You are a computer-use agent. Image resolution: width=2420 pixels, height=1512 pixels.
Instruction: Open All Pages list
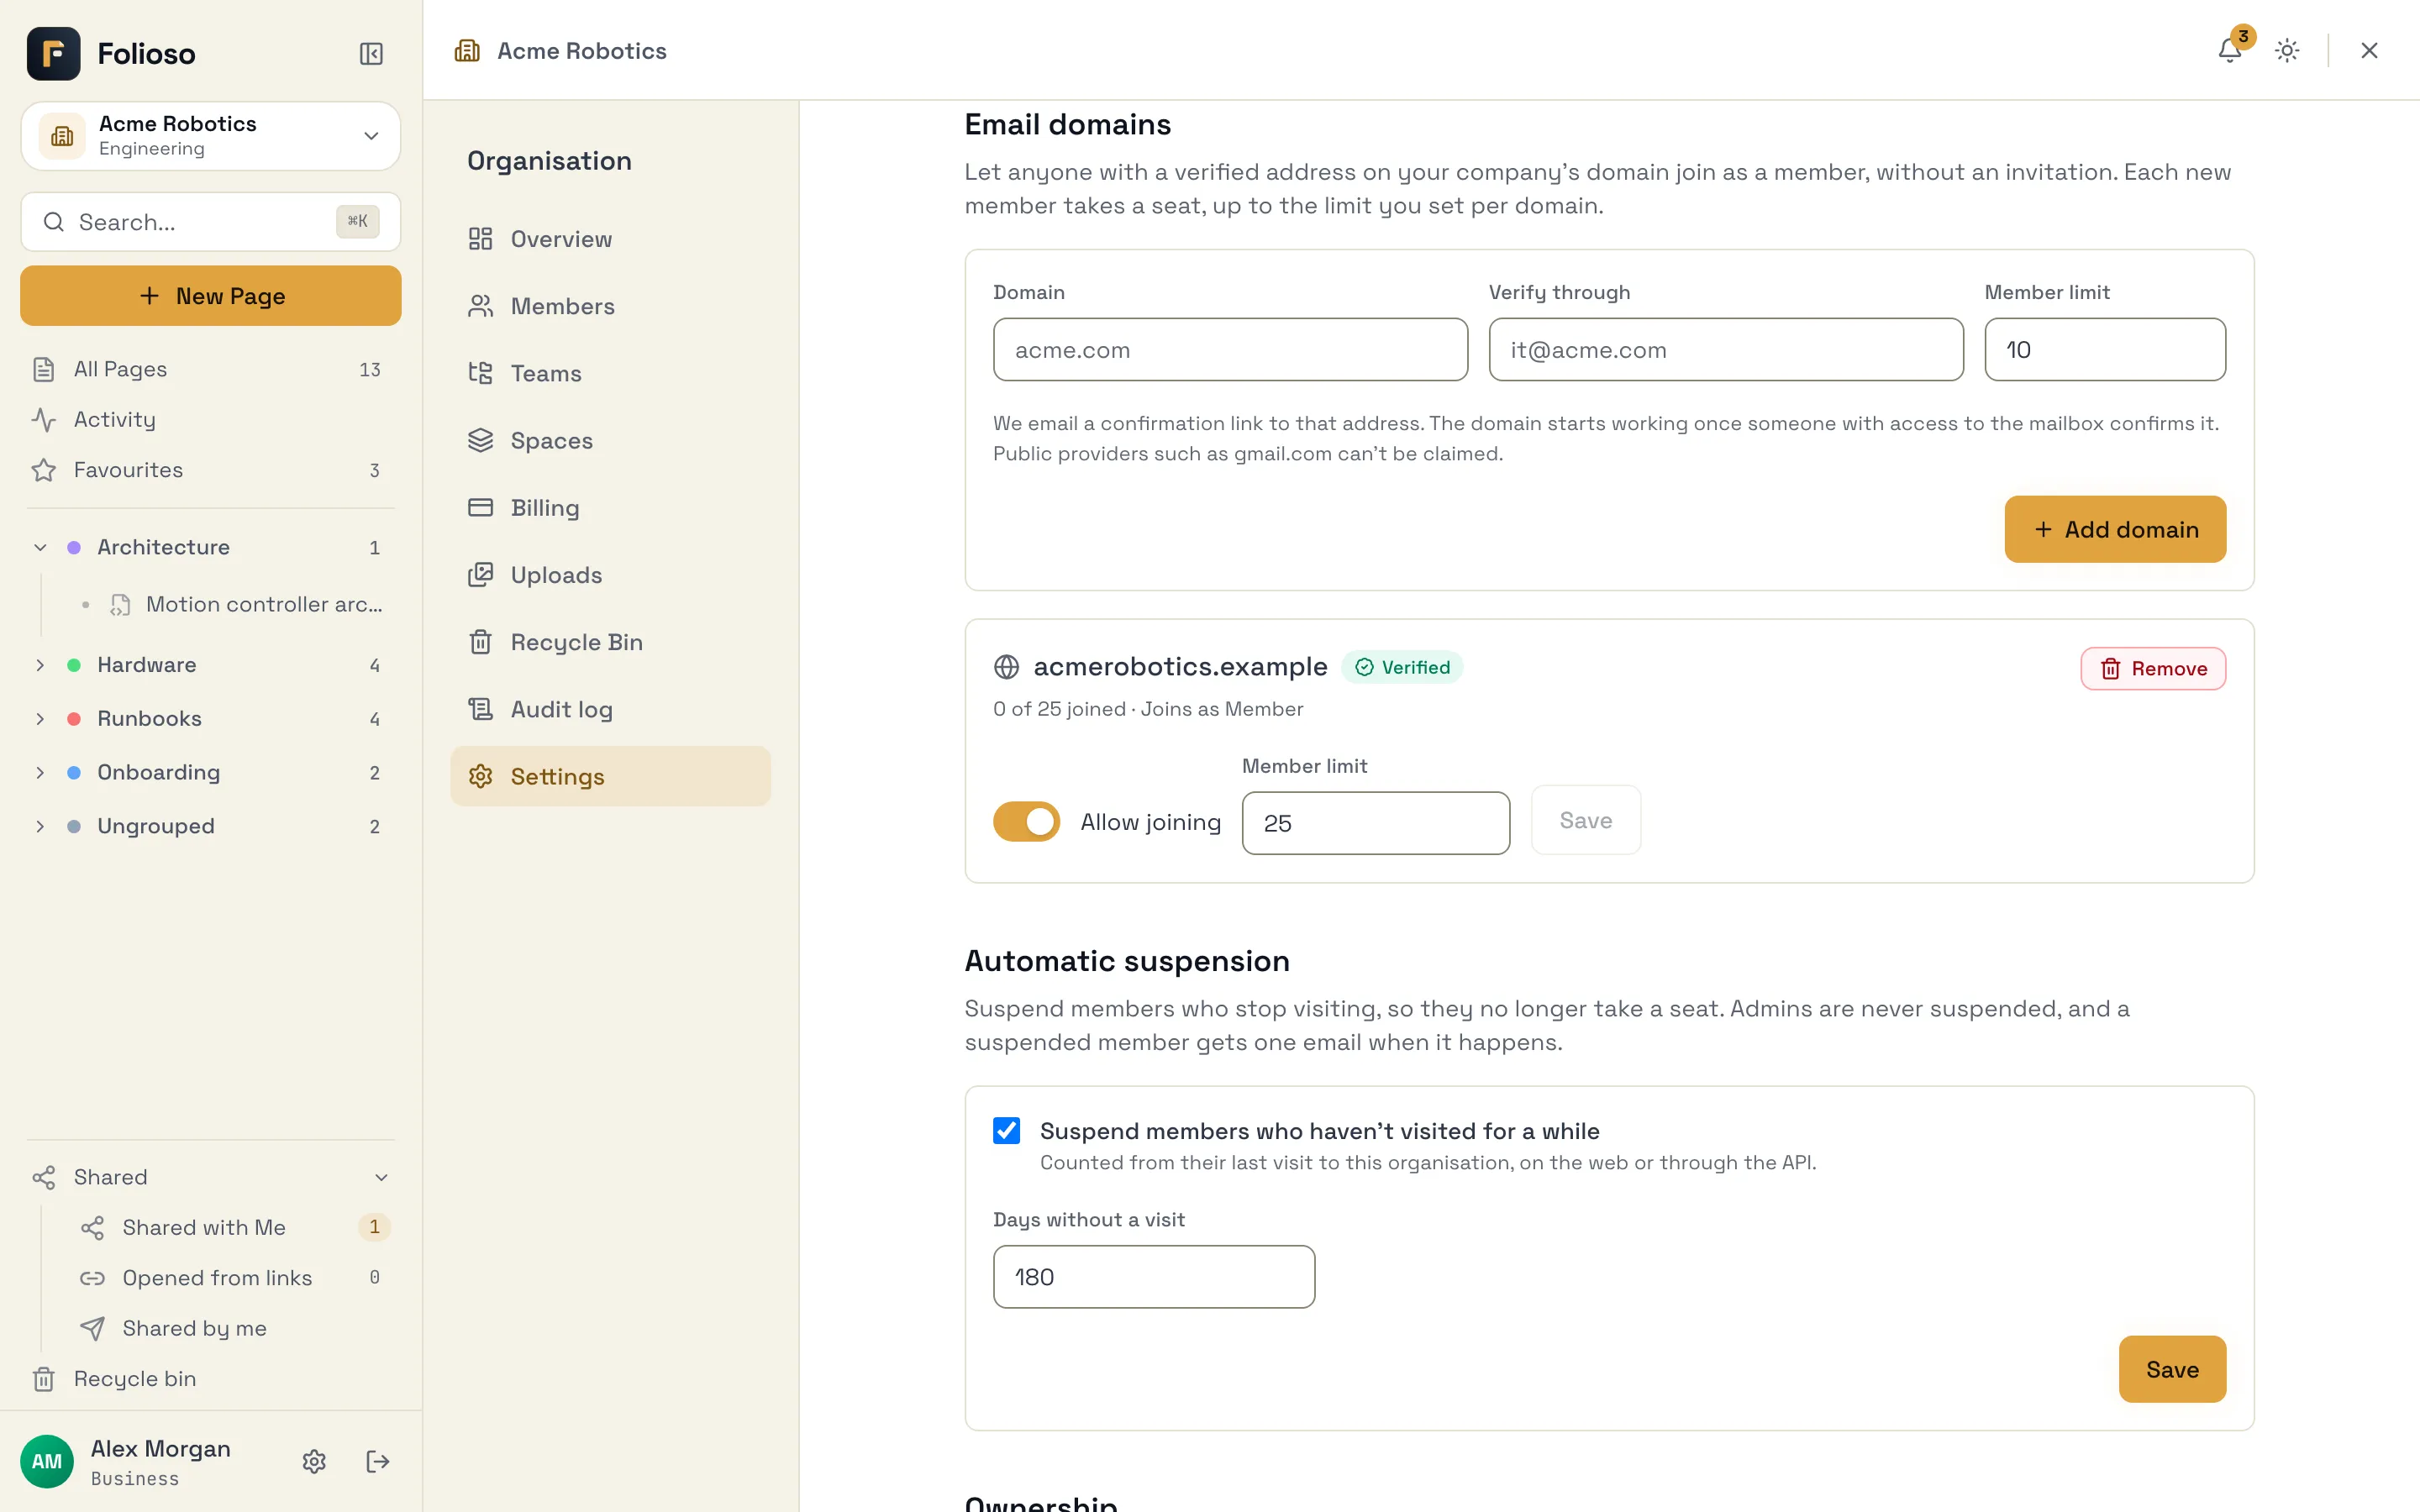pos(210,369)
